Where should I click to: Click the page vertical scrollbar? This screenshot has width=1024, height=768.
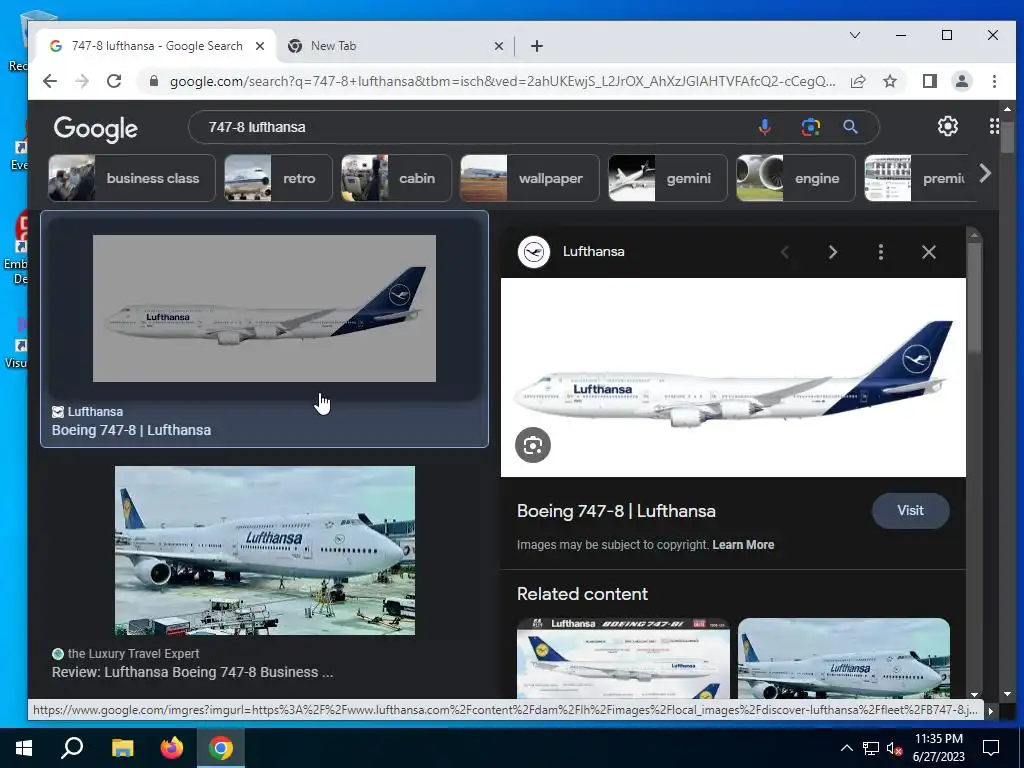pos(1007,135)
